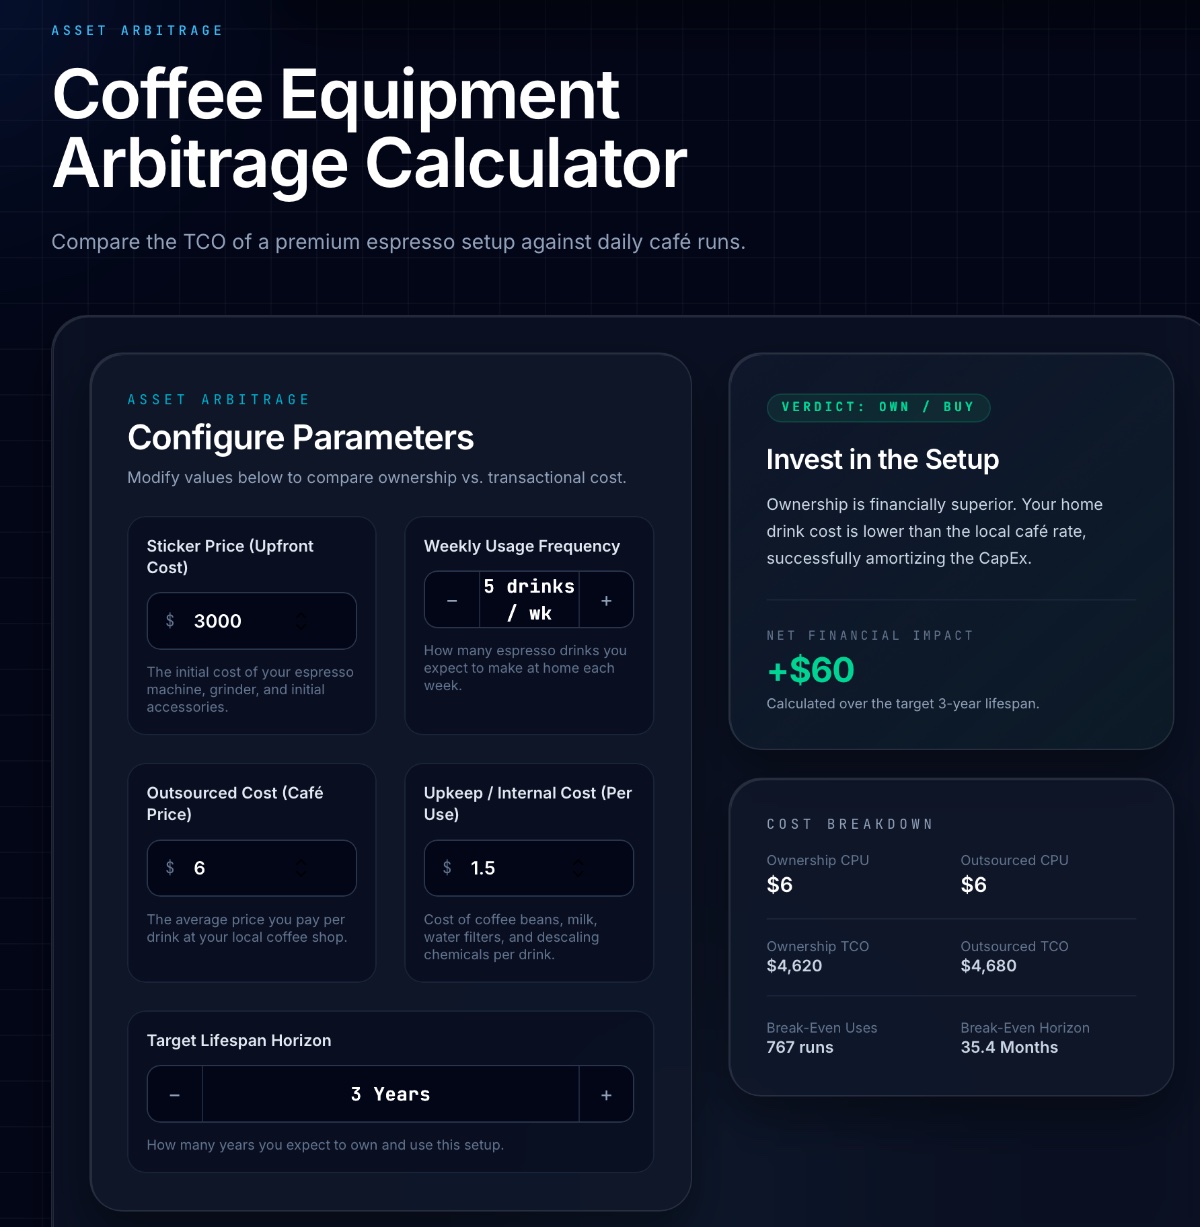Click the 'Invest in the Setup' heading
1200x1227 pixels.
click(x=883, y=459)
